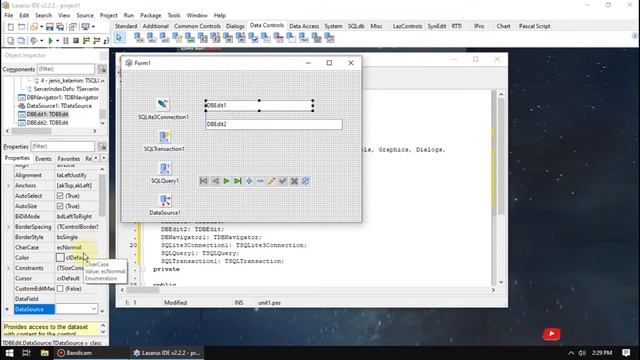Screen dimensions: 640x360
Task: Click the Step Into debug icon
Action: [86, 41]
